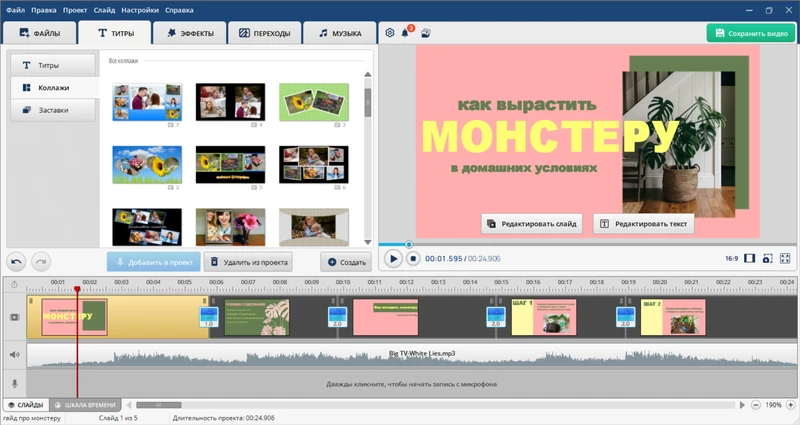Screen dimensions: 800x425
Task: Select Заставки in the side list
Action: (x=53, y=110)
